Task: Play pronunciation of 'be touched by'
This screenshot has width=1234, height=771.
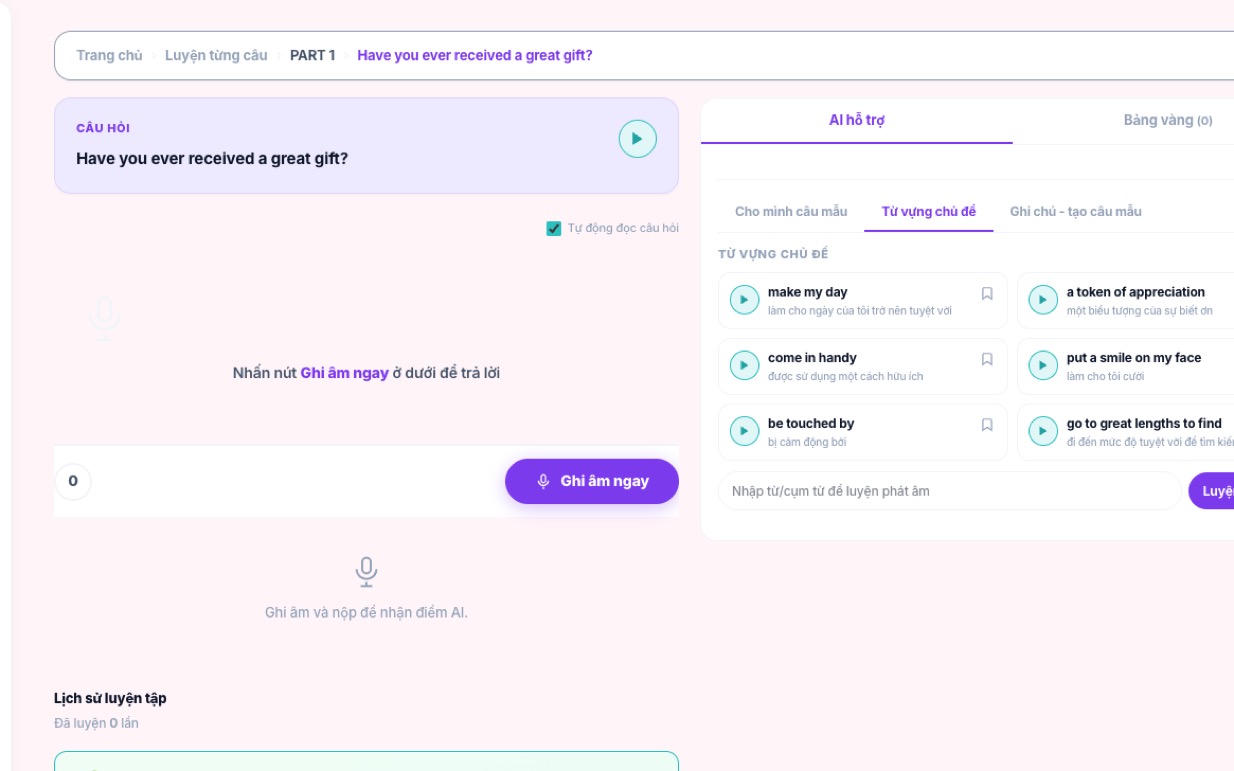Action: [x=744, y=431]
